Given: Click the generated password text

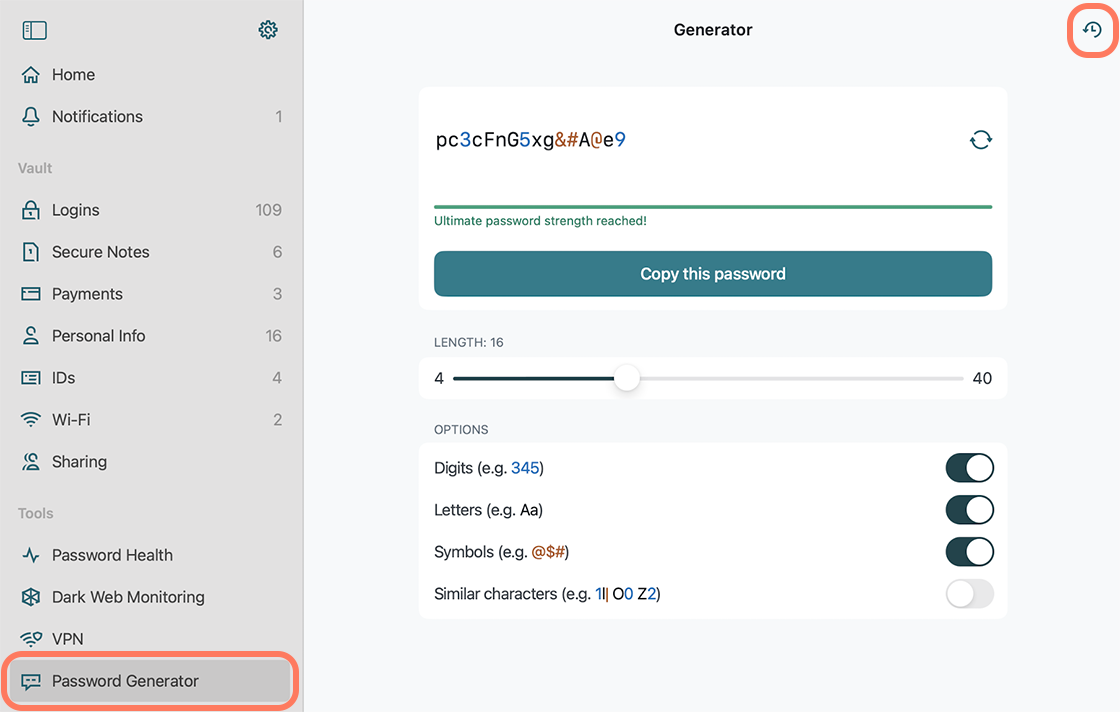Looking at the screenshot, I should pos(531,140).
